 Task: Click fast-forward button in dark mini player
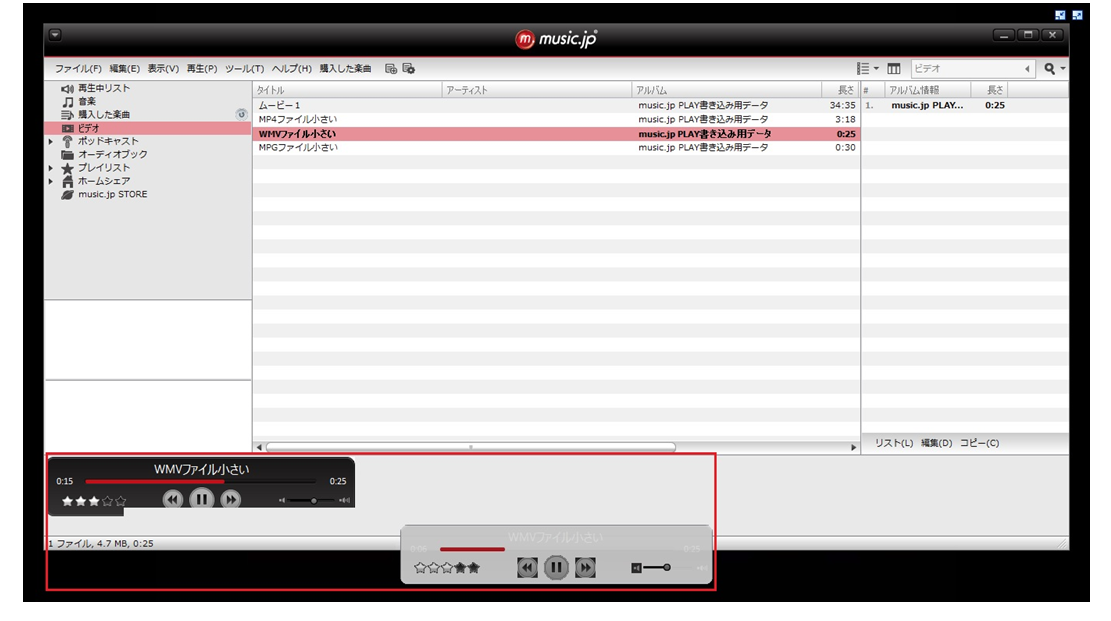tap(231, 499)
